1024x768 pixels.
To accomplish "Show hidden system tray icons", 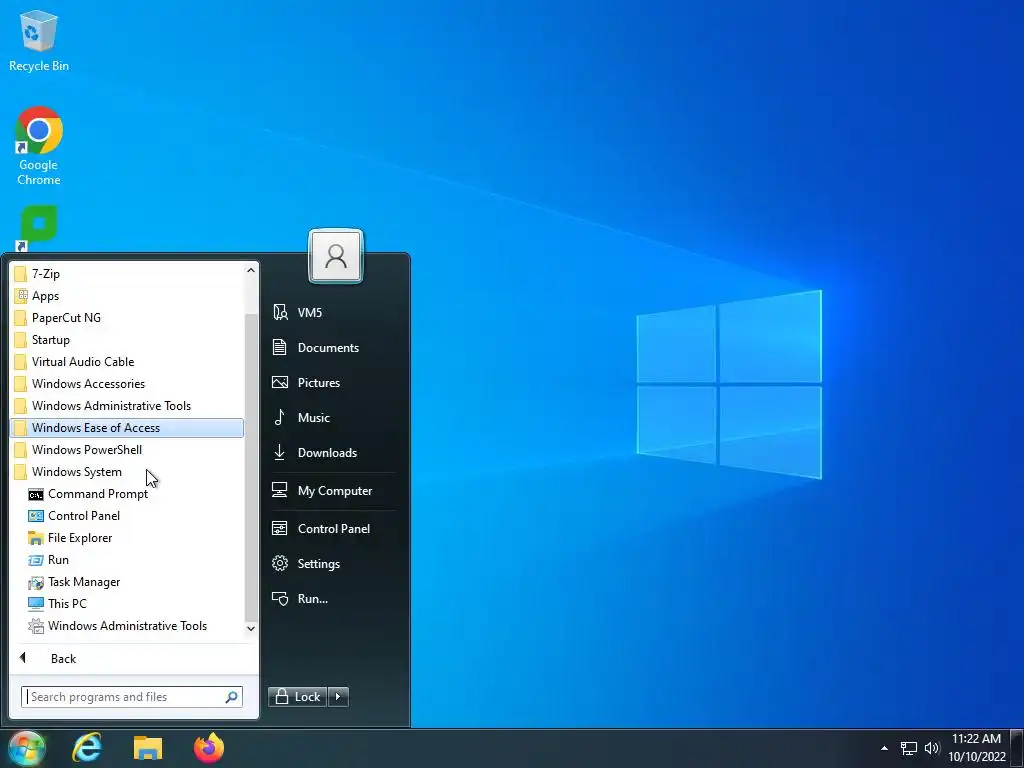I will click(884, 748).
